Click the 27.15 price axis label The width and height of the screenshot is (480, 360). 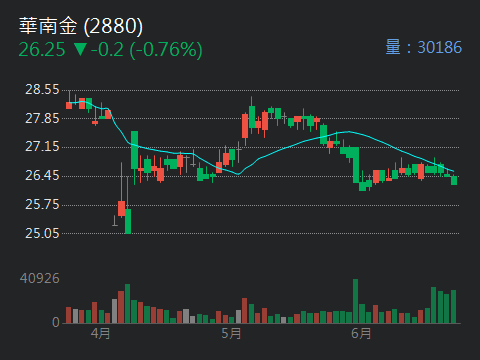(42, 147)
